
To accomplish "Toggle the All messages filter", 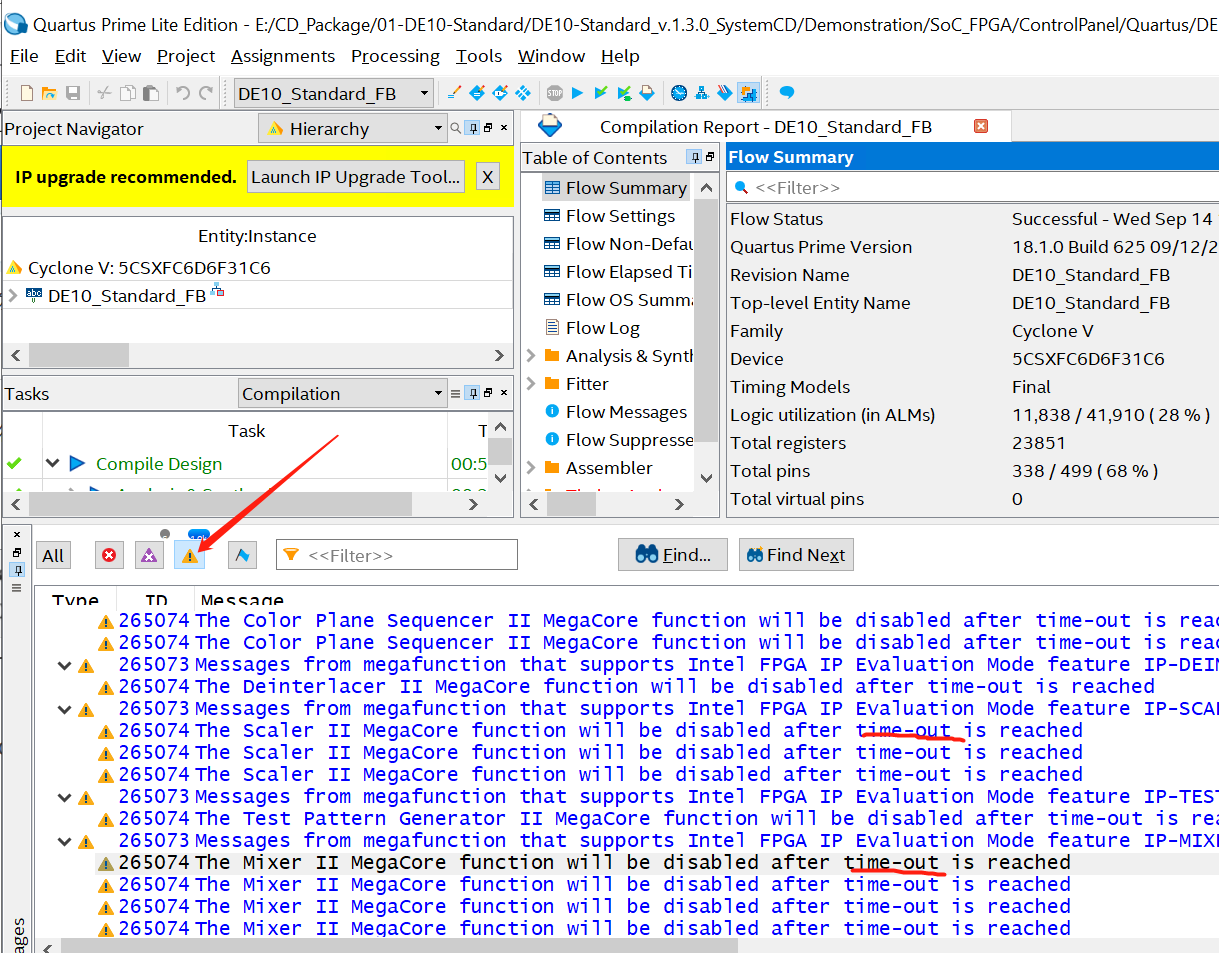I will coord(53,556).
